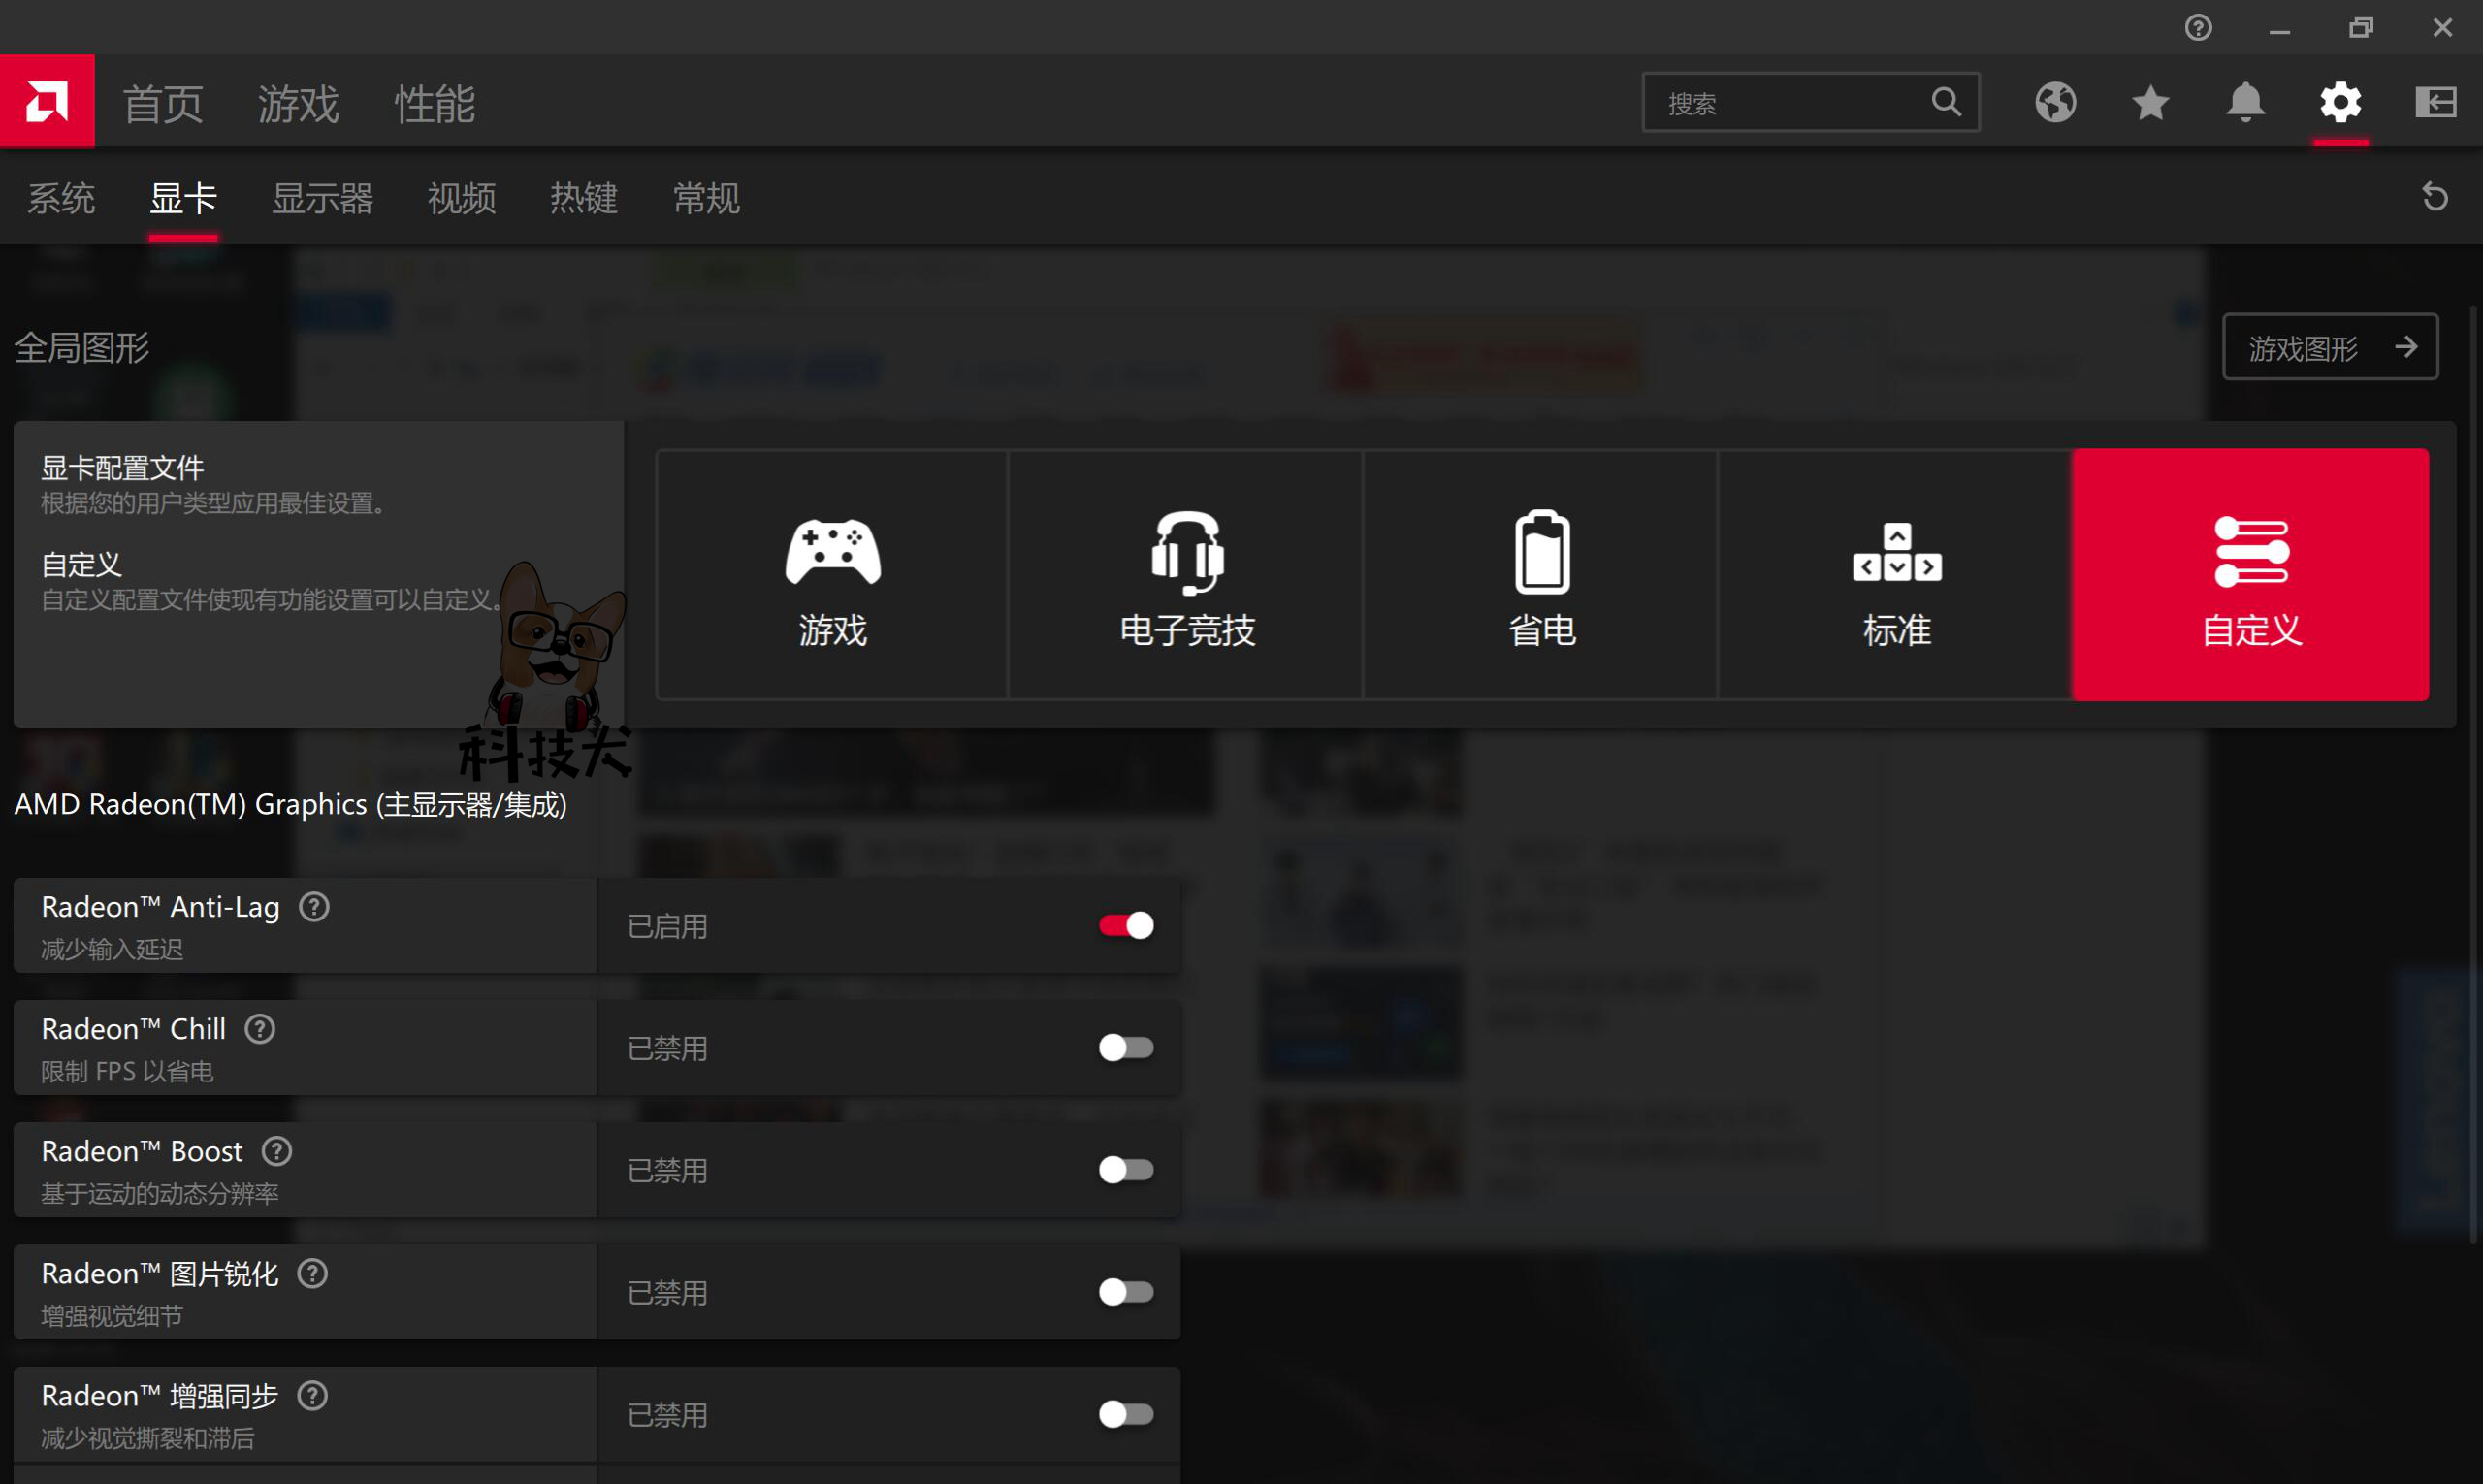Enable Radeon Boost toggle
The width and height of the screenshot is (2483, 1484).
click(x=1126, y=1169)
